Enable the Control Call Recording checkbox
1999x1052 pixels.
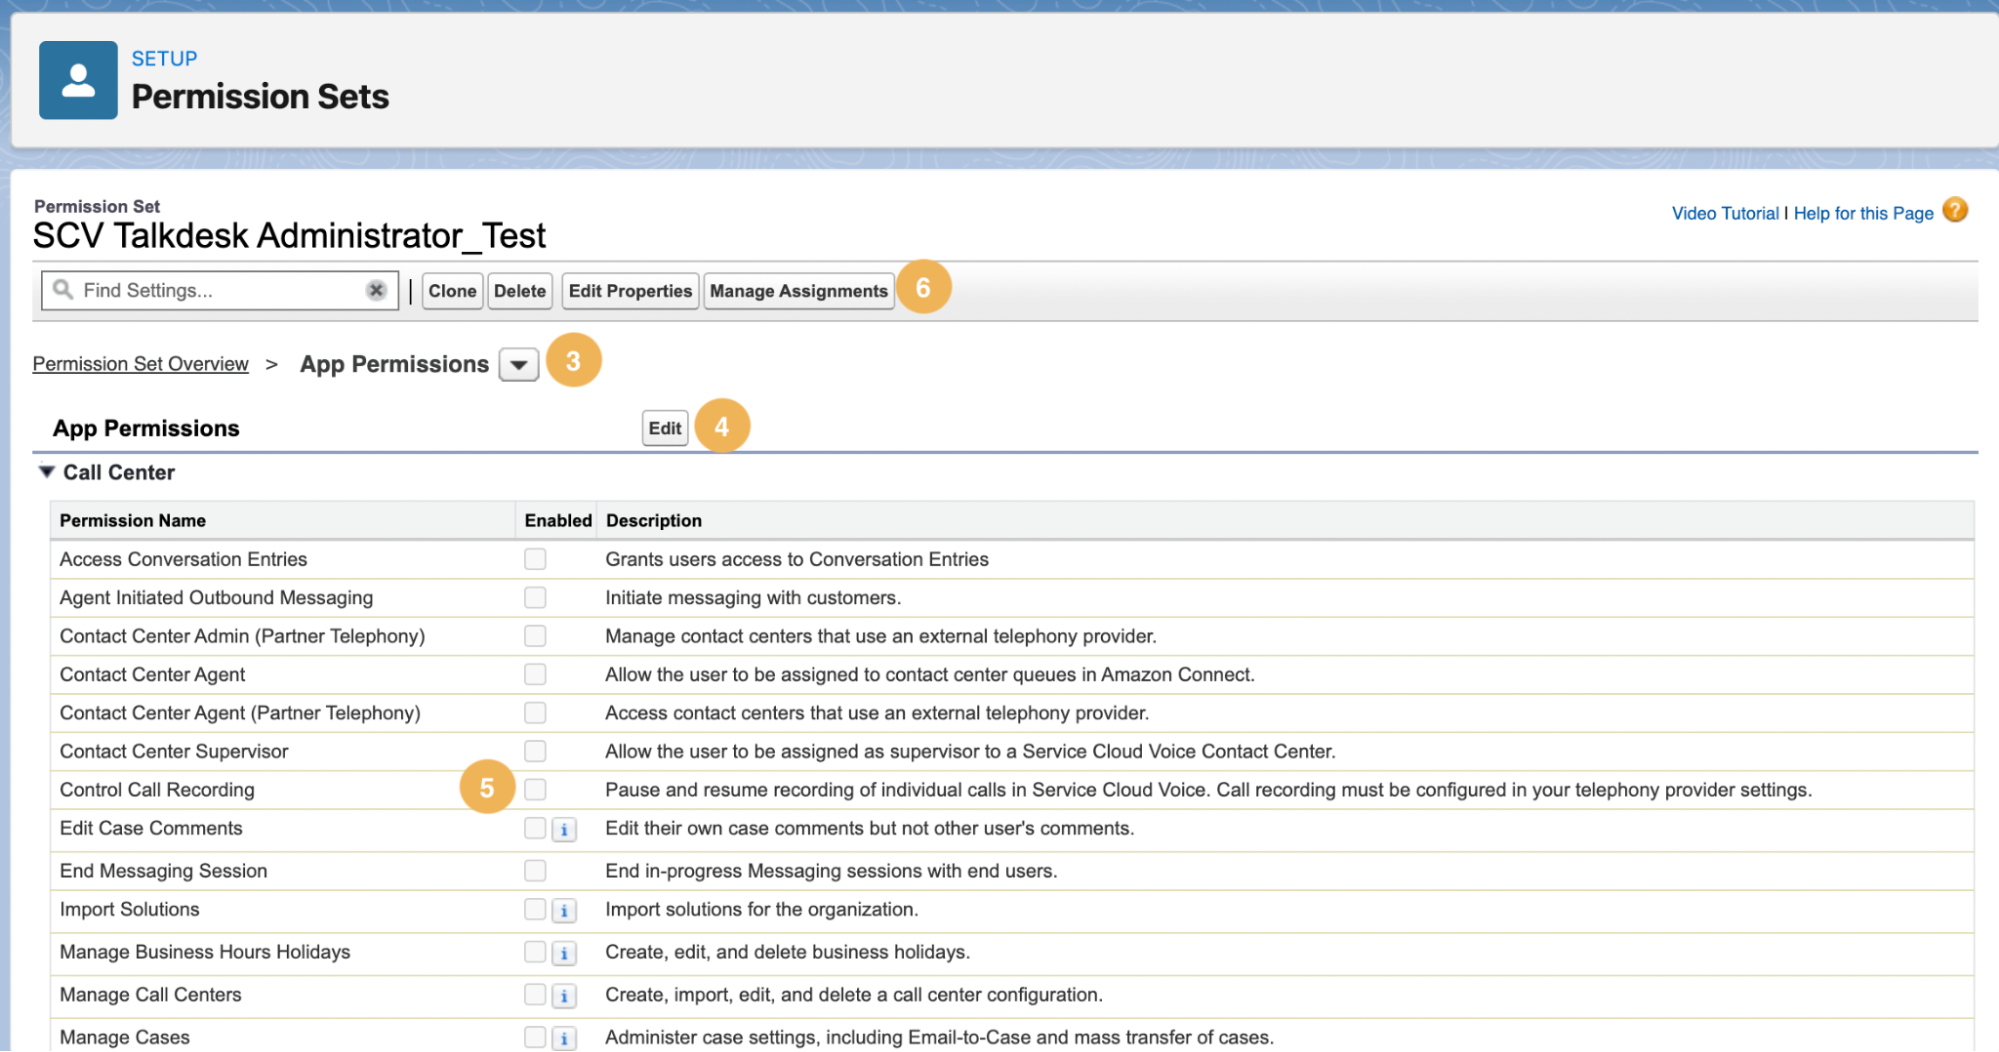[535, 790]
